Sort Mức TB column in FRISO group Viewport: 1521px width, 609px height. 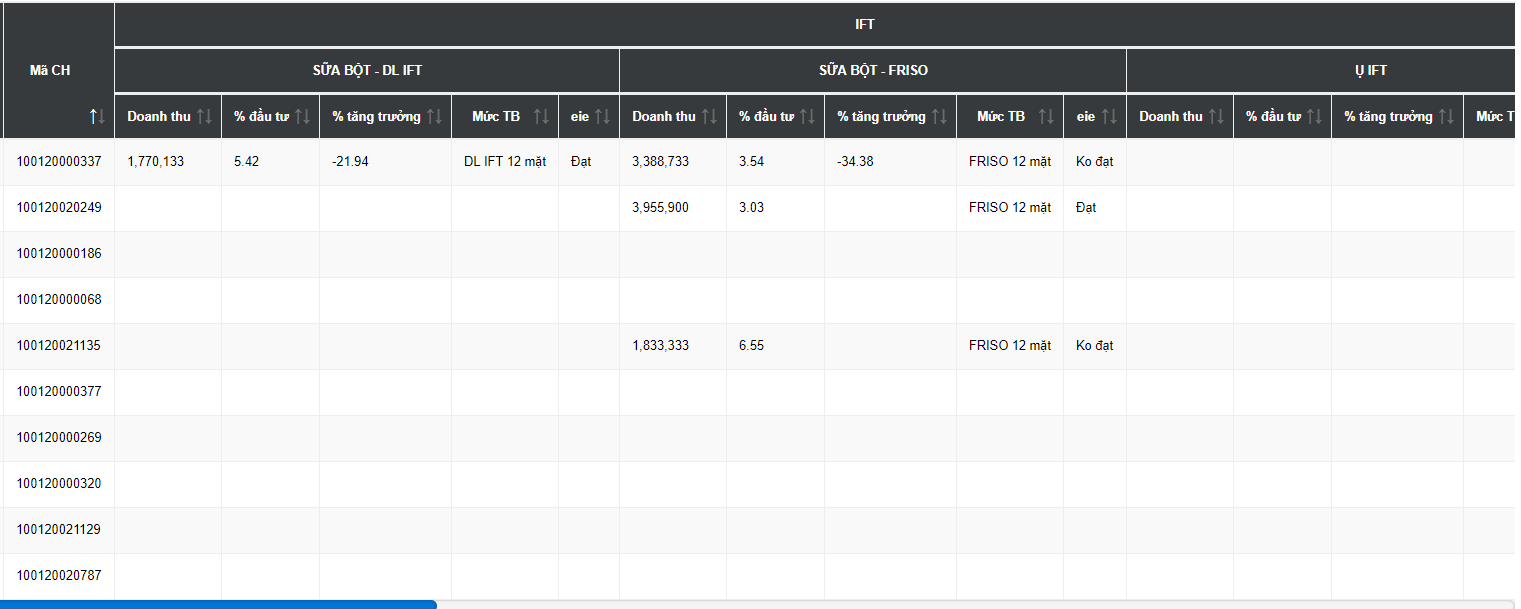click(1046, 117)
